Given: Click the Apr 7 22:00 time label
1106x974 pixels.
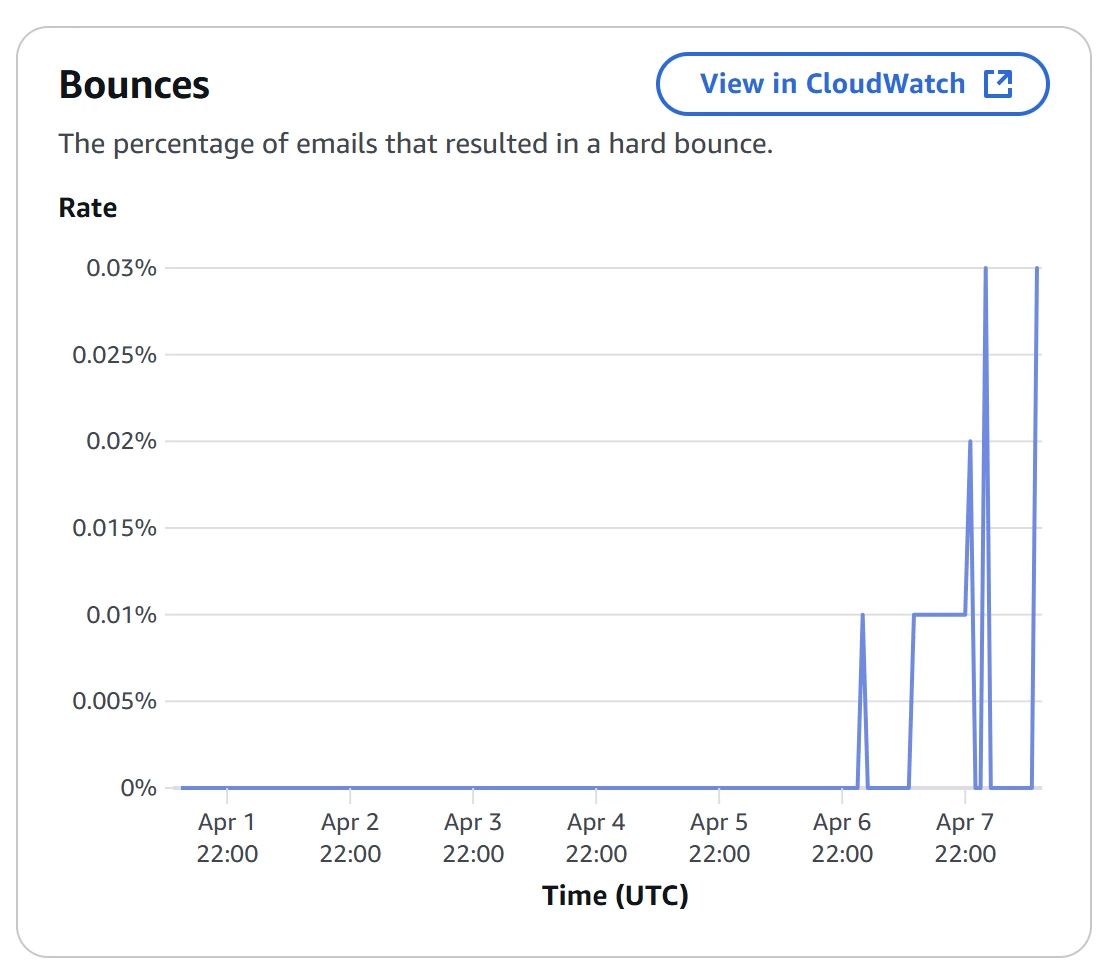Looking at the screenshot, I should point(965,838).
